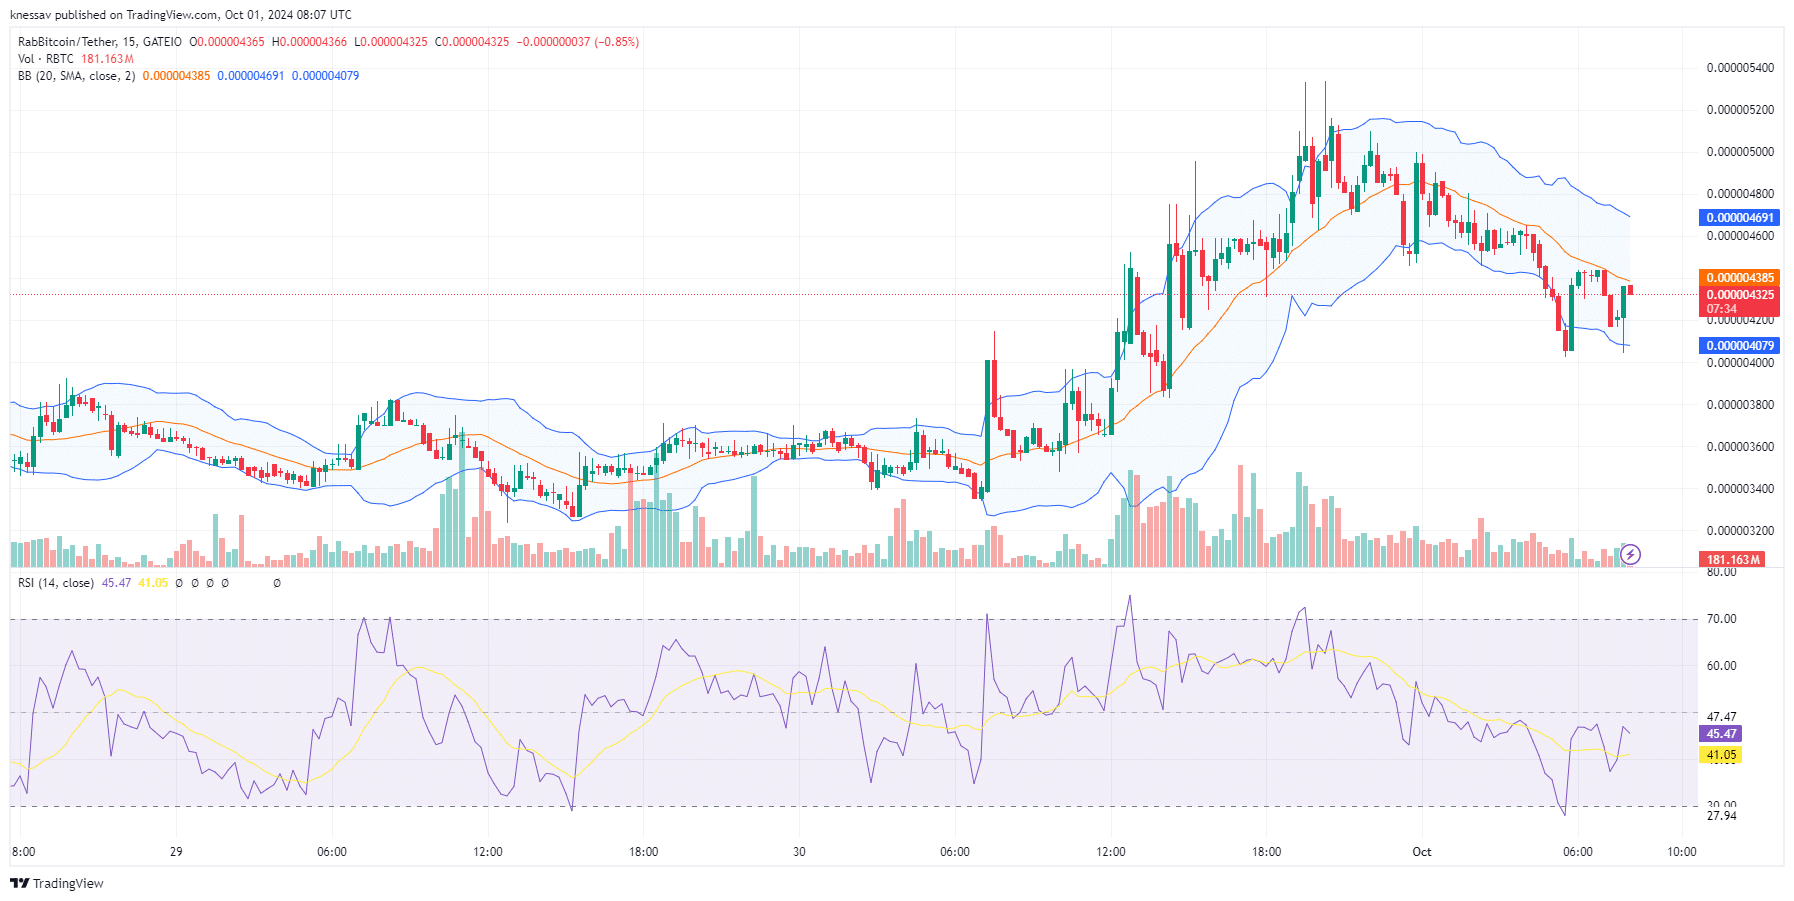Click the 'BB (20, SMA, close, 2)' indicator label

[76, 76]
